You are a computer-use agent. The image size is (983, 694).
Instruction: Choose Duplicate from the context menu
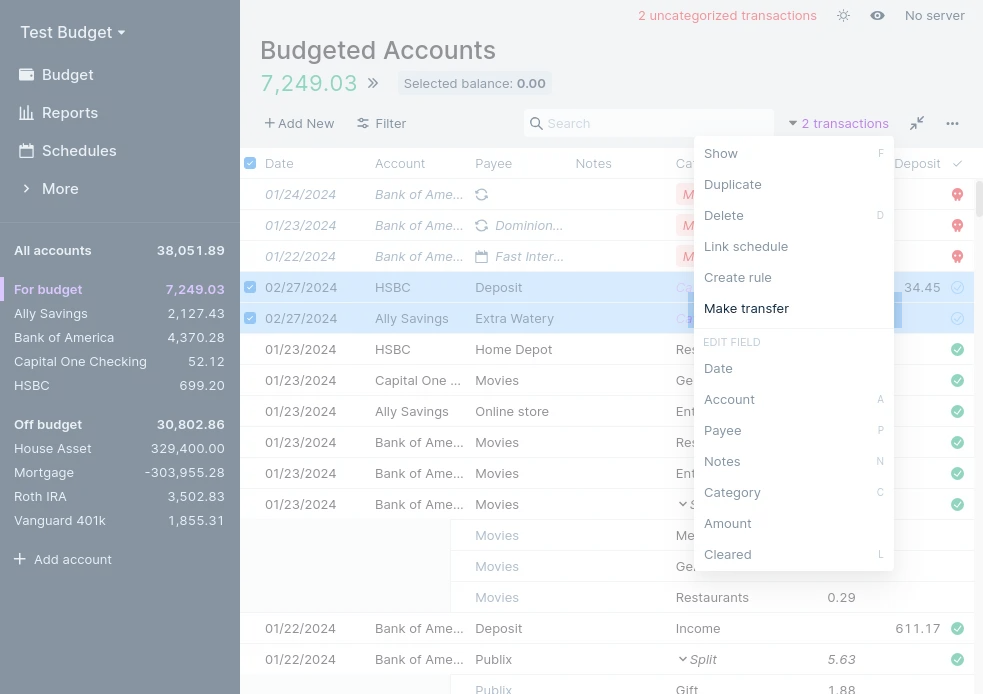pyautogui.click(x=732, y=185)
